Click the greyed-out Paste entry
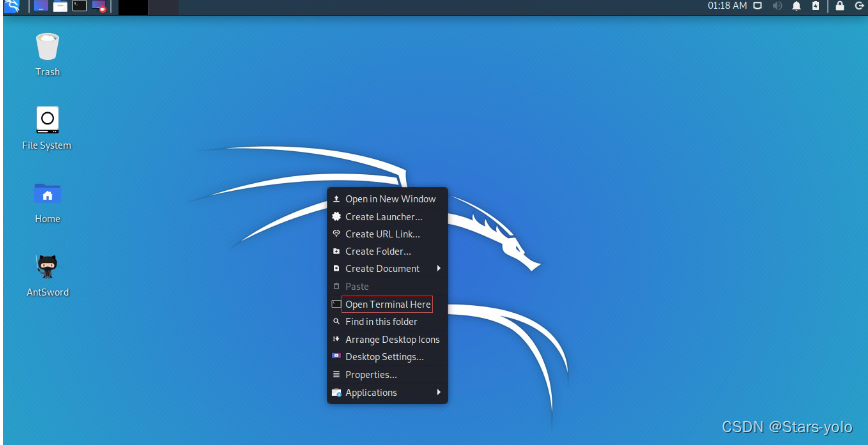868x445 pixels. [388, 286]
